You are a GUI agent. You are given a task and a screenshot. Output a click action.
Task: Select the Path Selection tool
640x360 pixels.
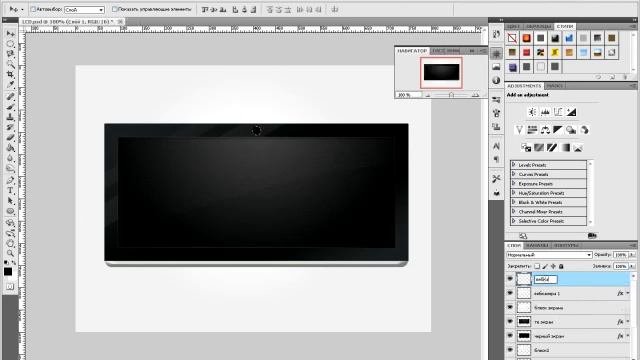[x=11, y=201]
